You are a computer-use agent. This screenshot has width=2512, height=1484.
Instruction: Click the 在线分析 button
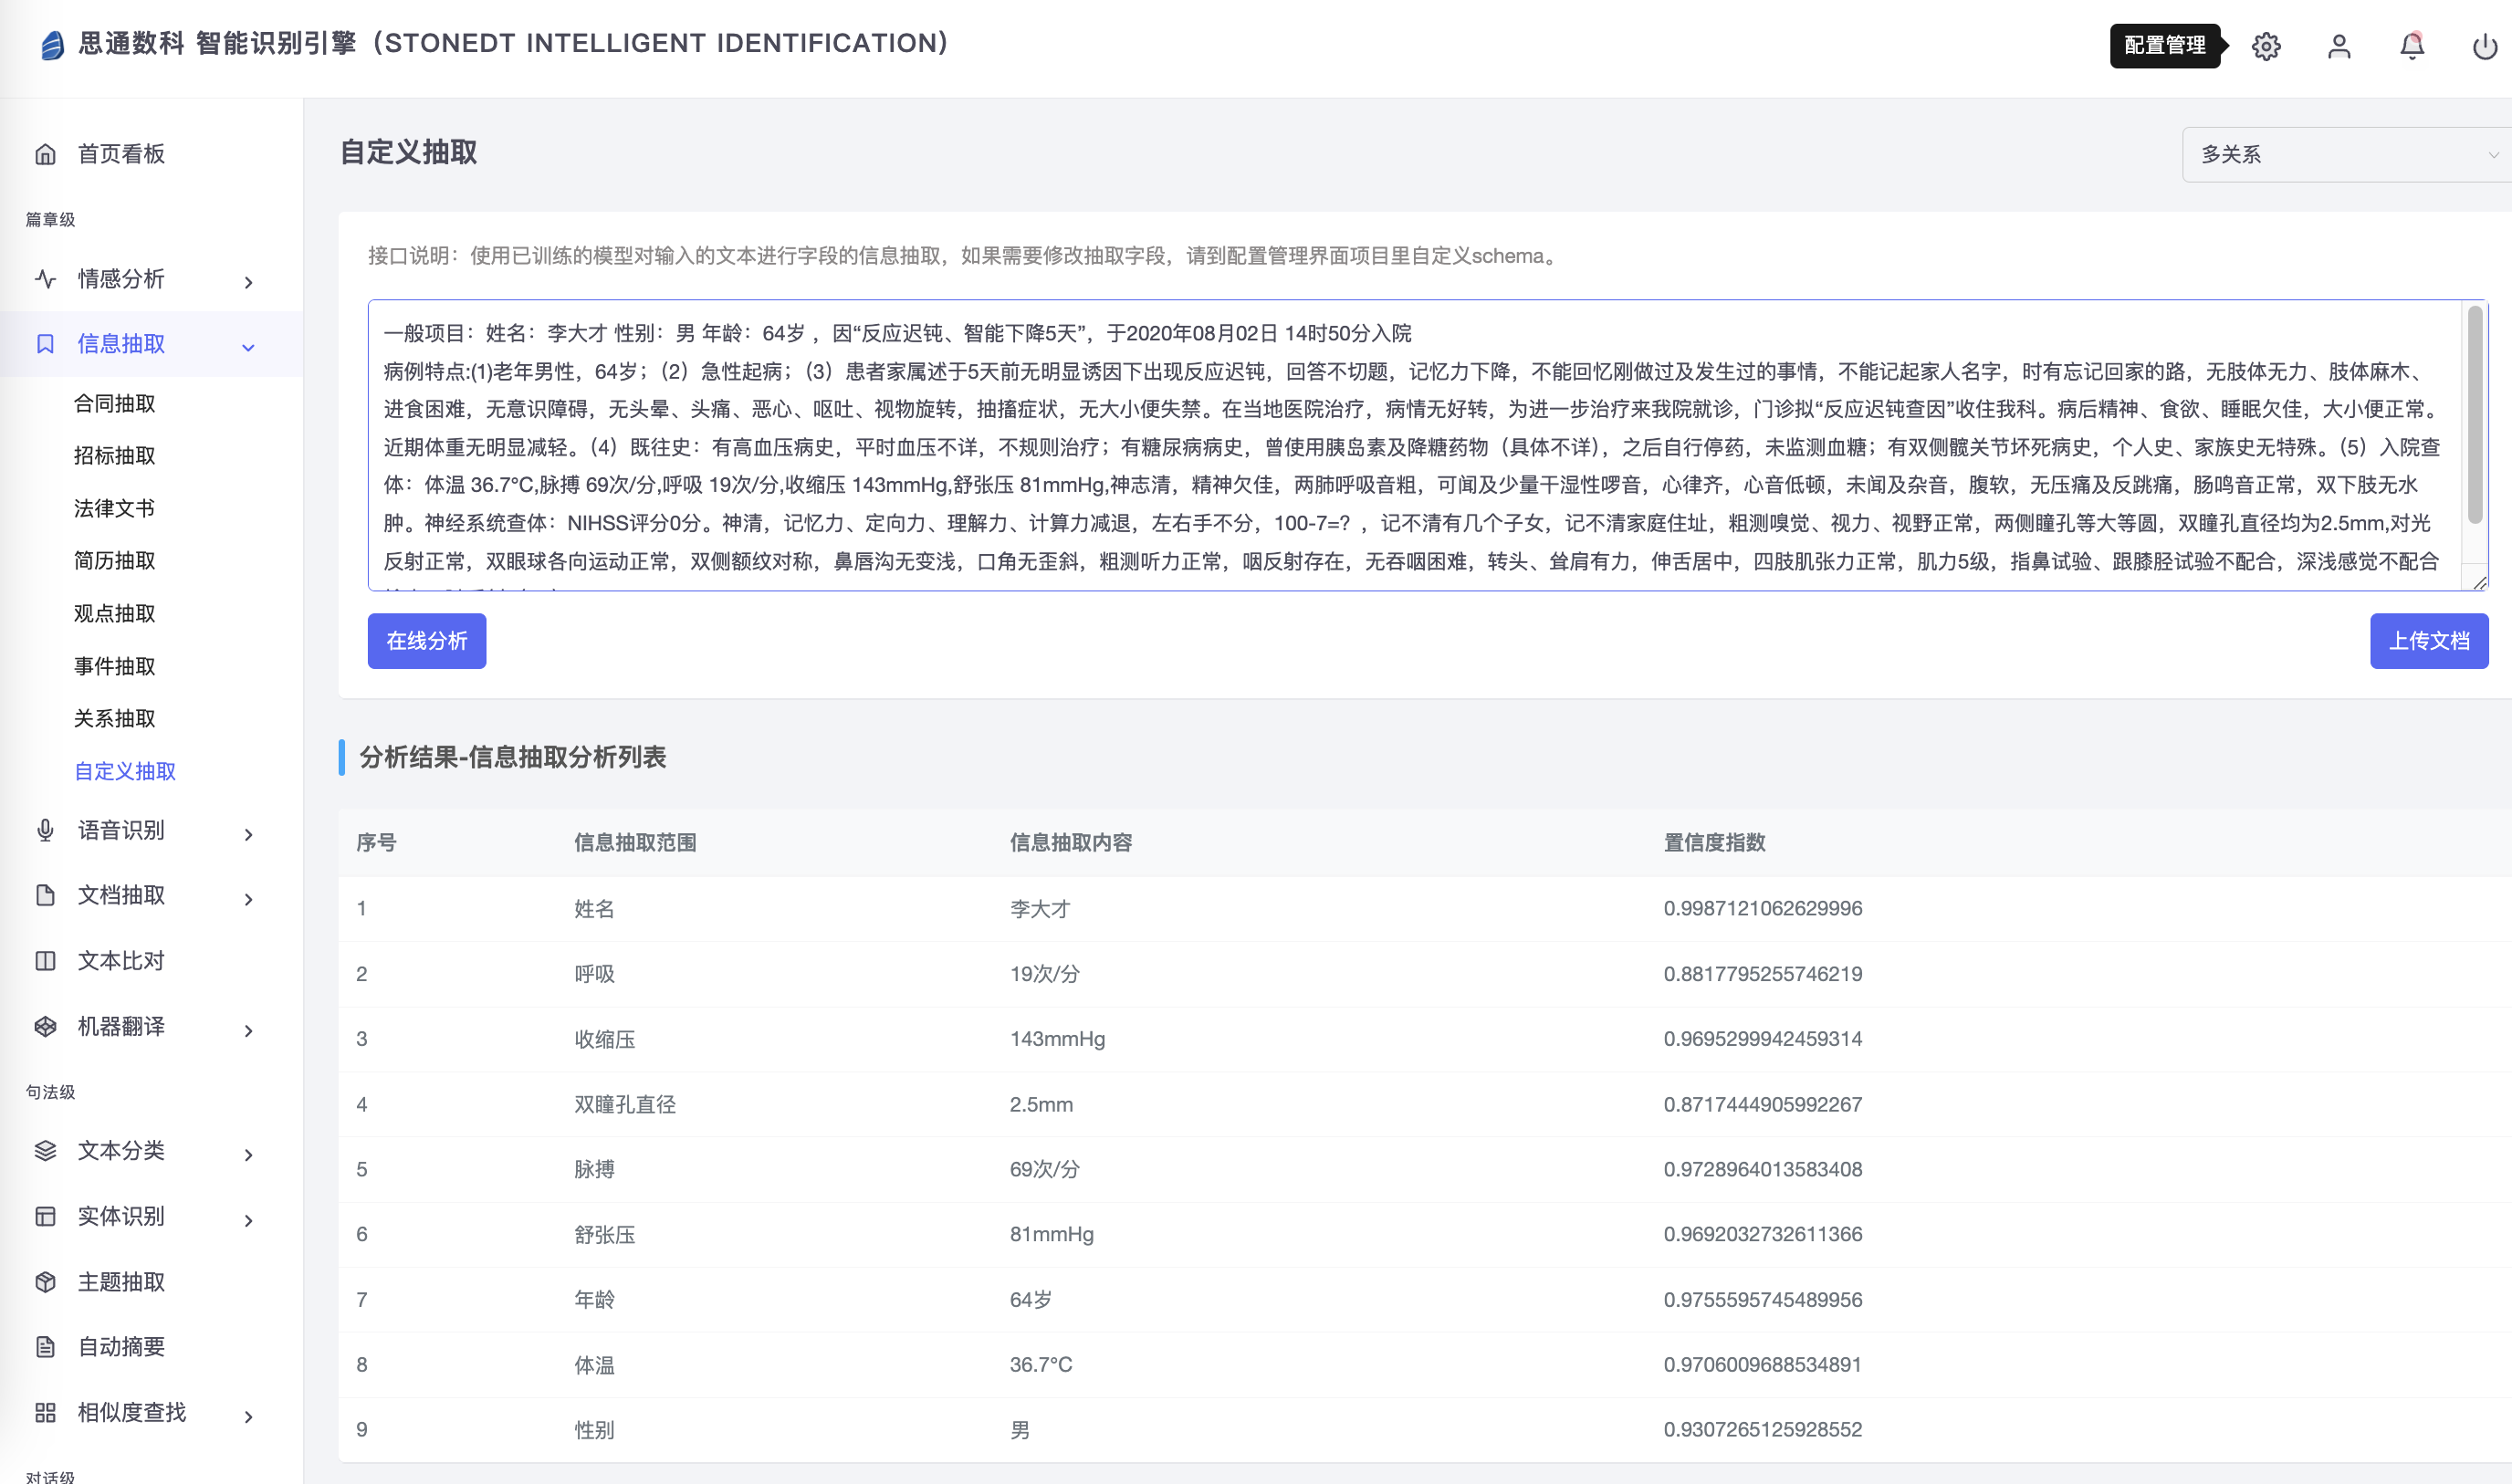[x=427, y=641]
